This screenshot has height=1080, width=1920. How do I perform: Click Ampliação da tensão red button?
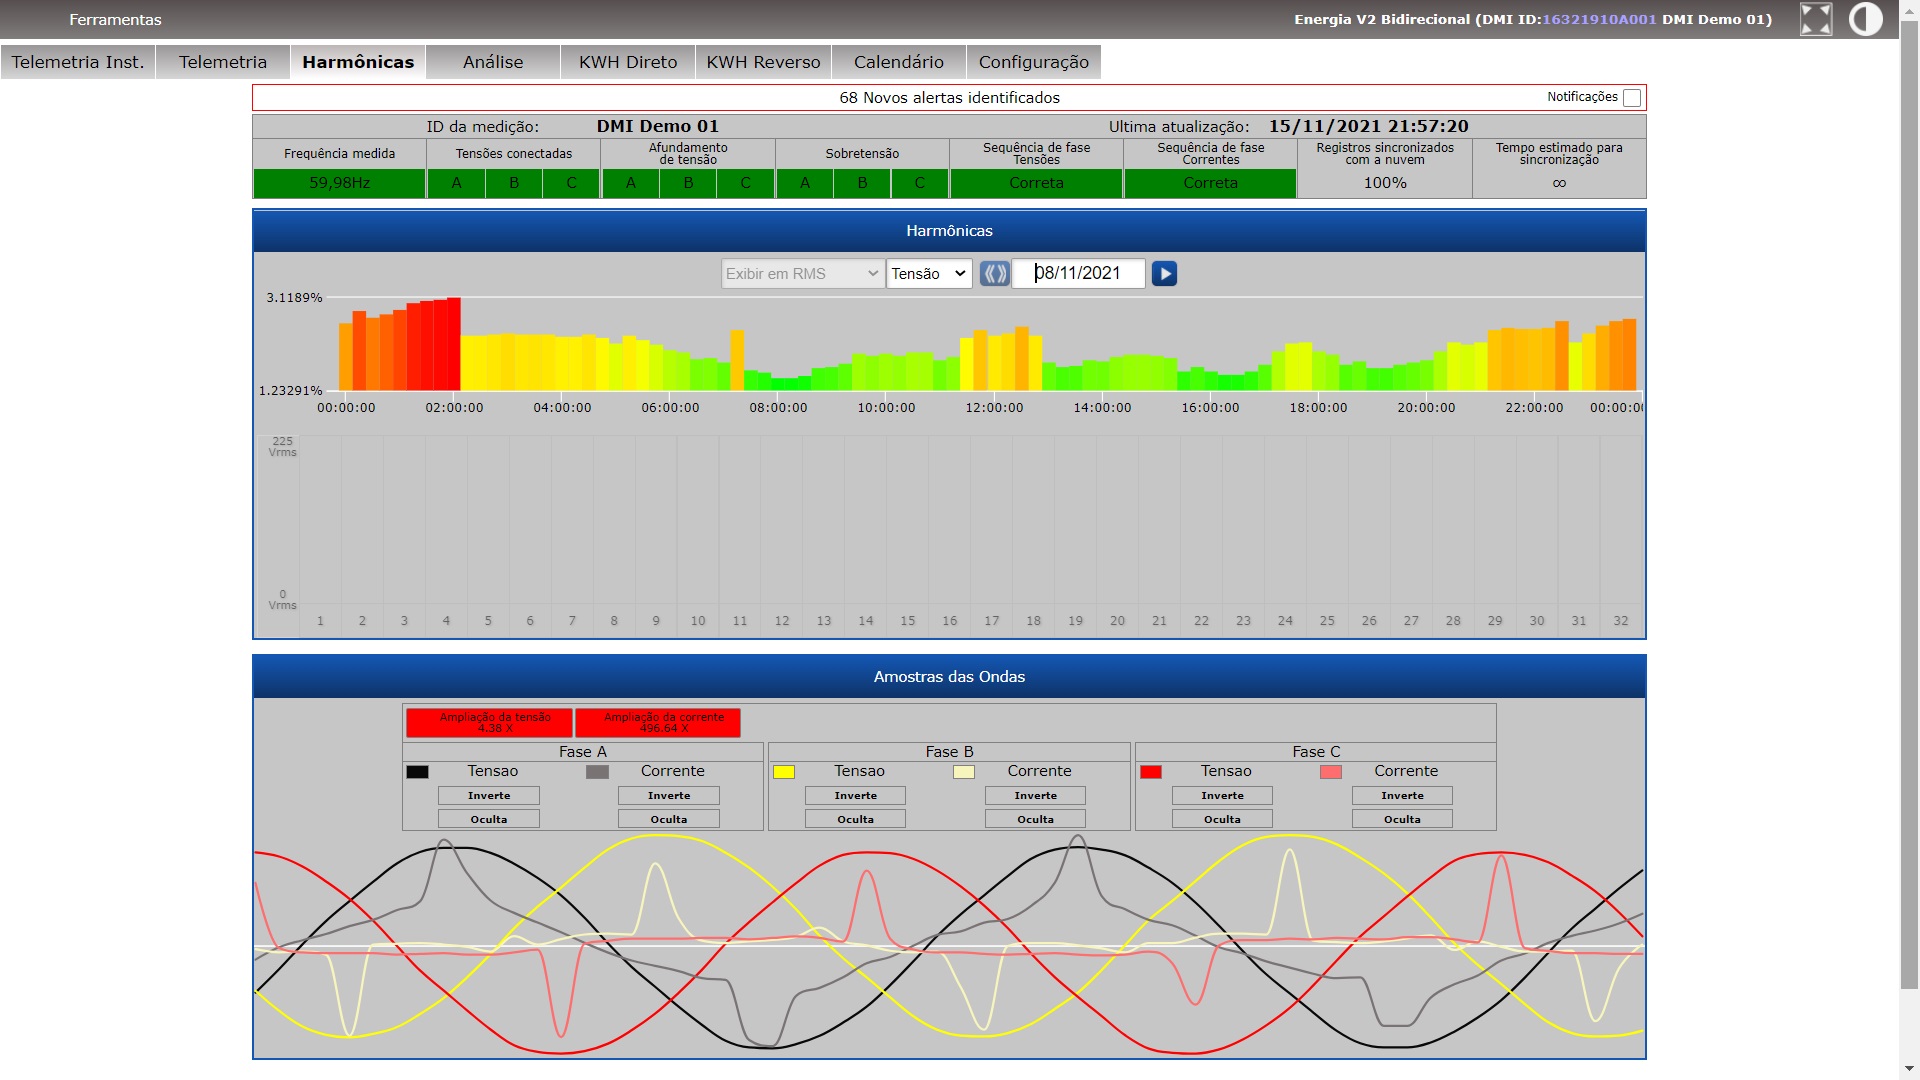click(x=489, y=722)
